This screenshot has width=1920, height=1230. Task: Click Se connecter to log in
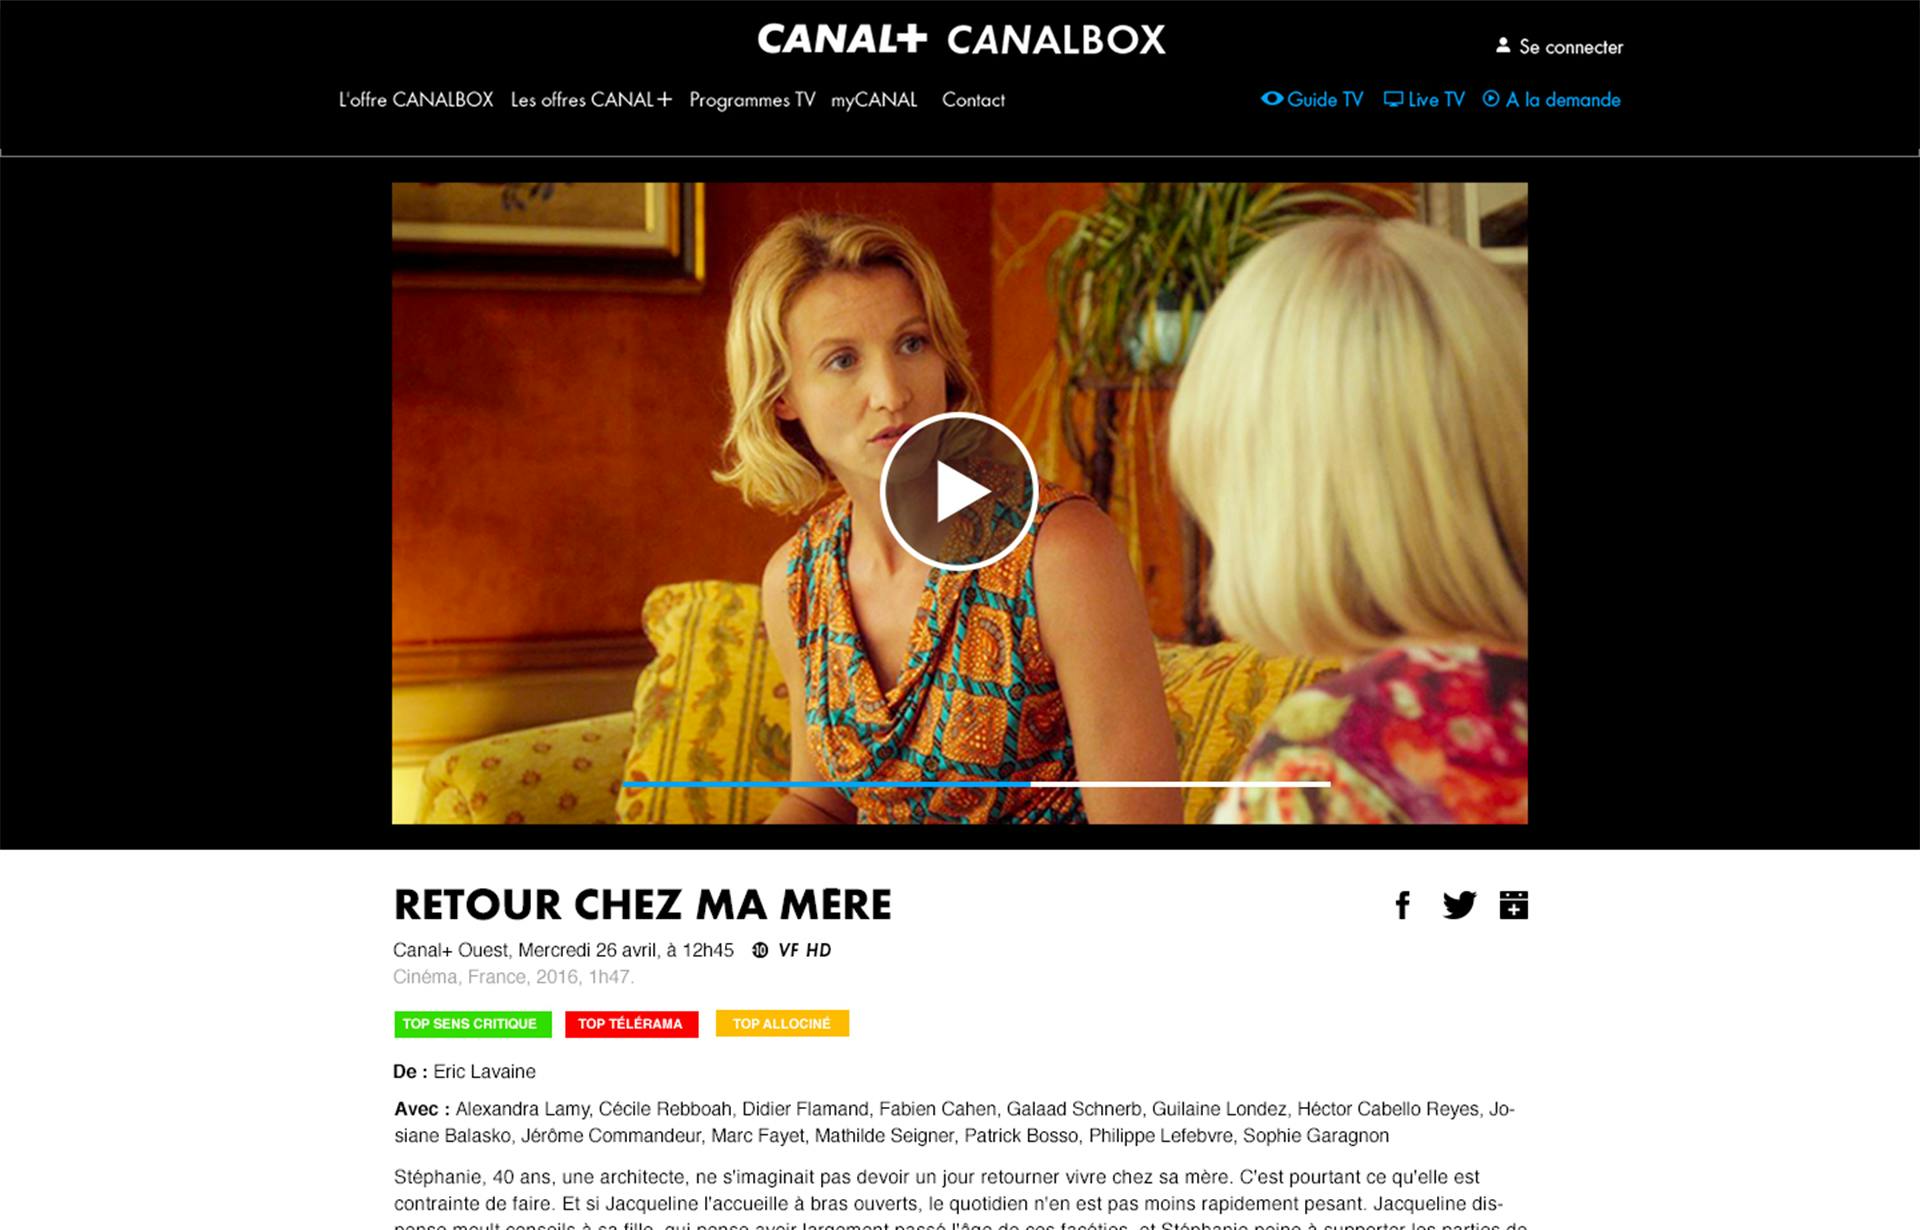click(1571, 47)
